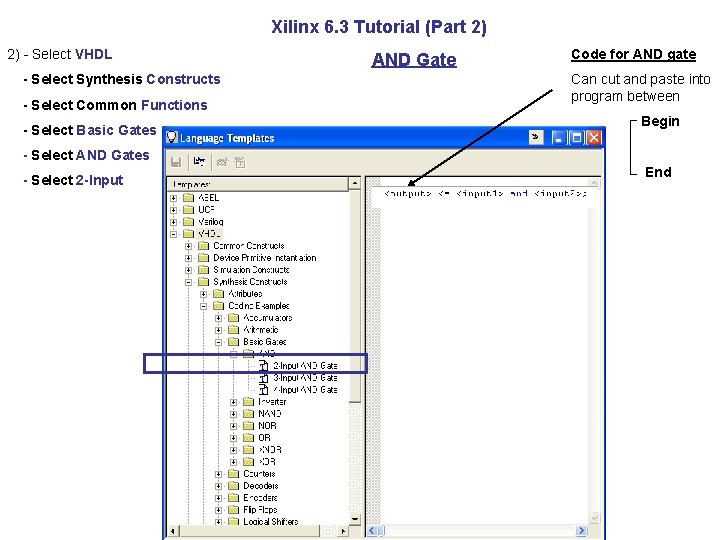Viewport: 720px width, 540px height.
Task: Click the 2-Input AND Gate document icon
Action: tap(264, 366)
